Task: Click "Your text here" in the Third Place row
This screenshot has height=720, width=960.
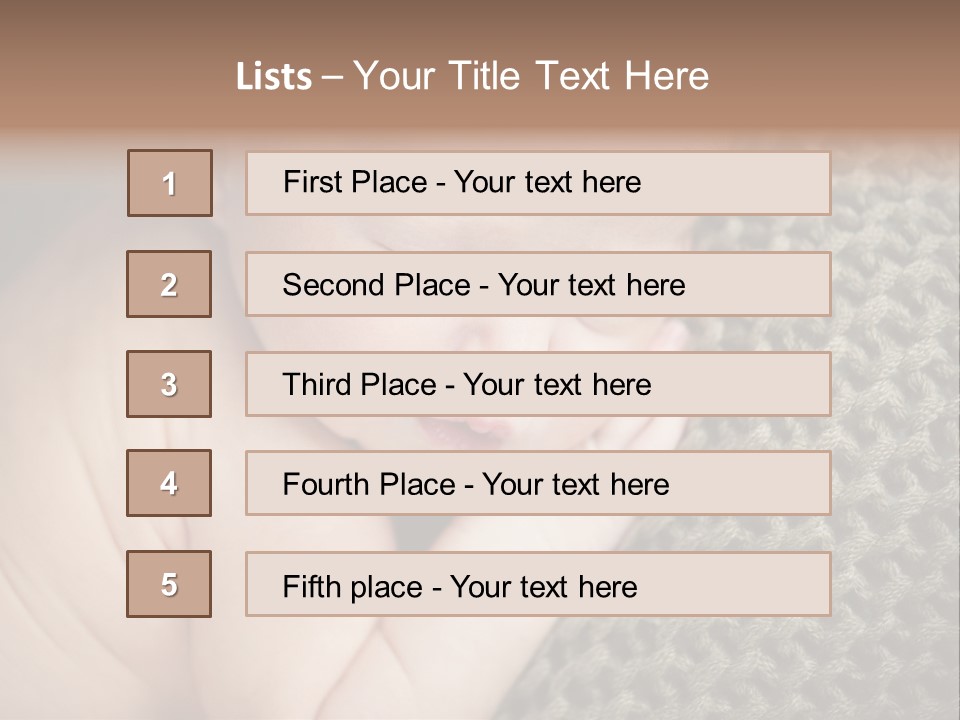Action: pyautogui.click(x=557, y=385)
